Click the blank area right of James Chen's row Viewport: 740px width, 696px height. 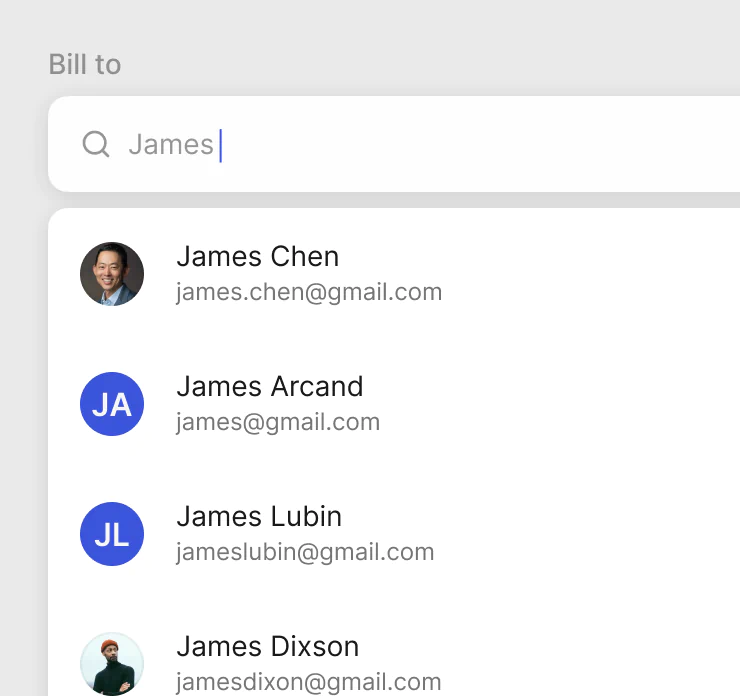tap(600, 274)
